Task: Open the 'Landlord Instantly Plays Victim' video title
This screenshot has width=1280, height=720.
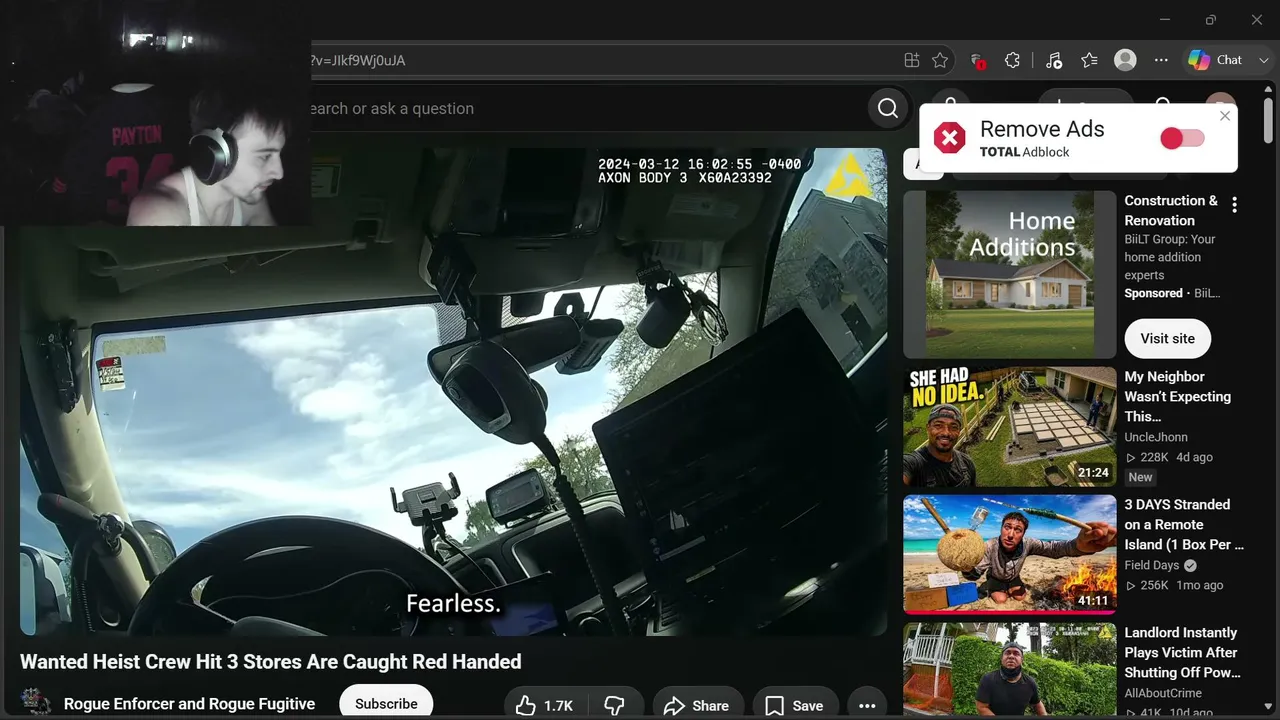Action: [1182, 652]
